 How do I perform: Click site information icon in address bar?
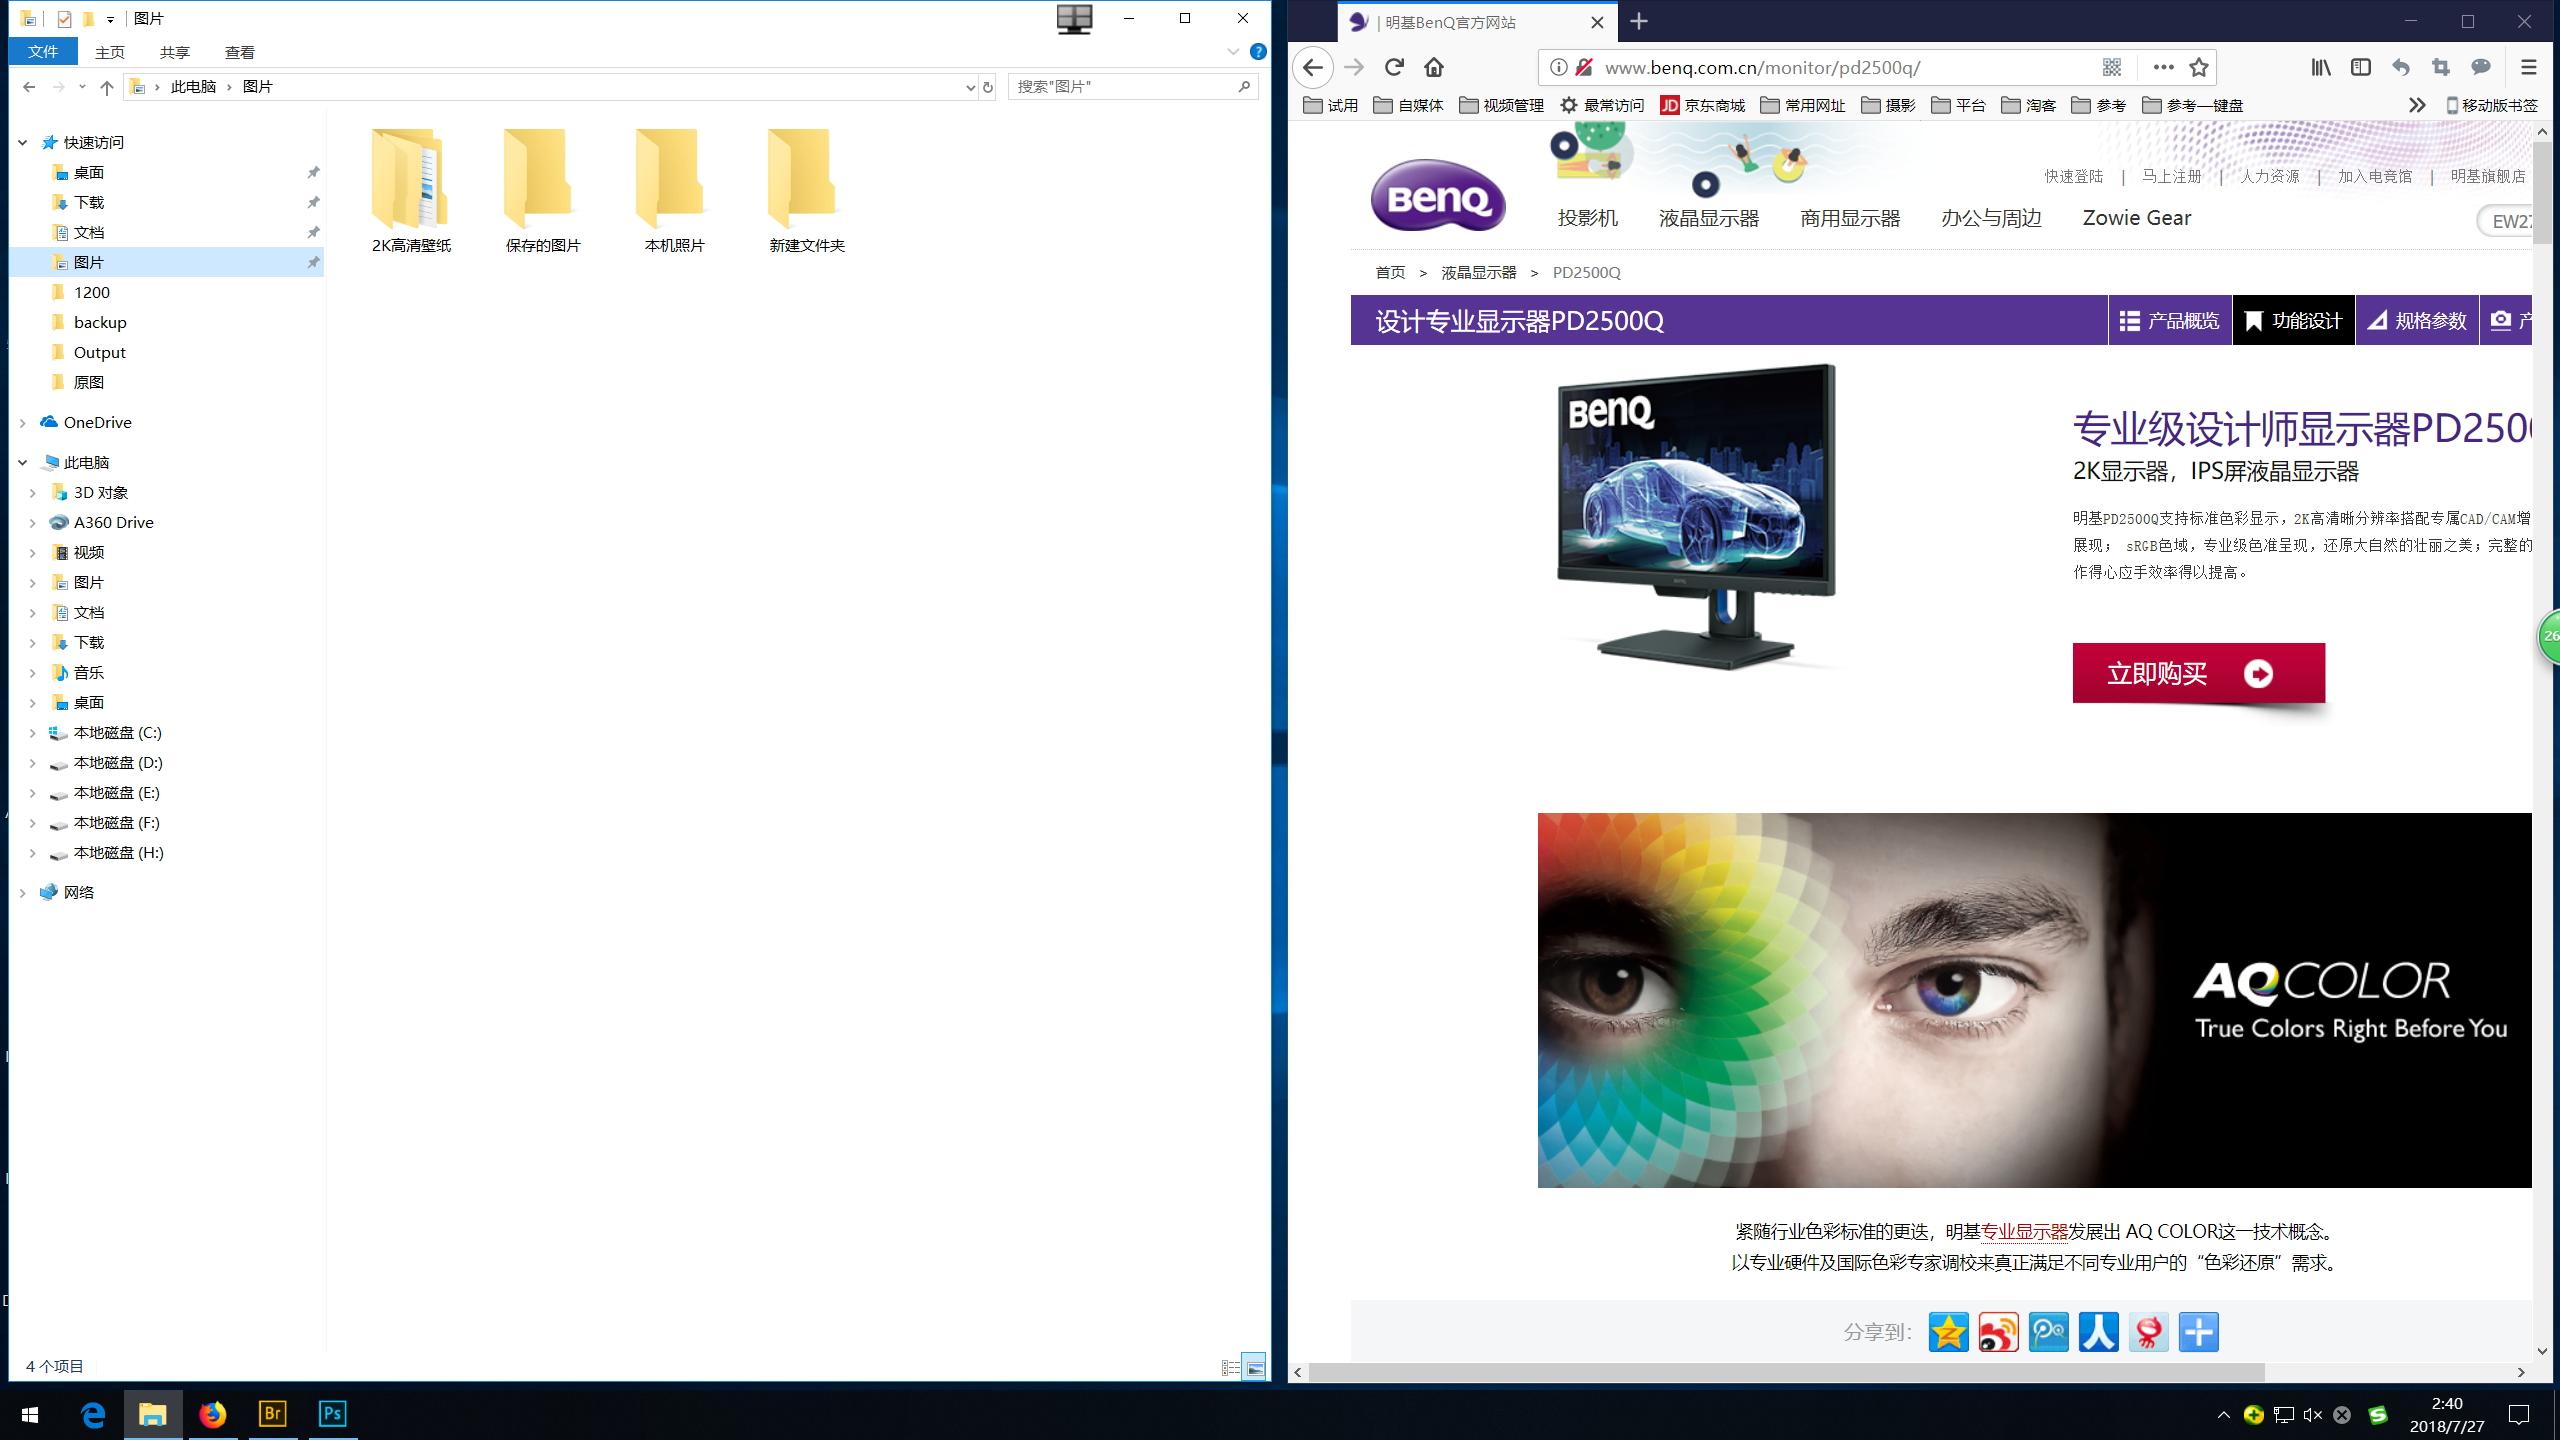click(1558, 67)
